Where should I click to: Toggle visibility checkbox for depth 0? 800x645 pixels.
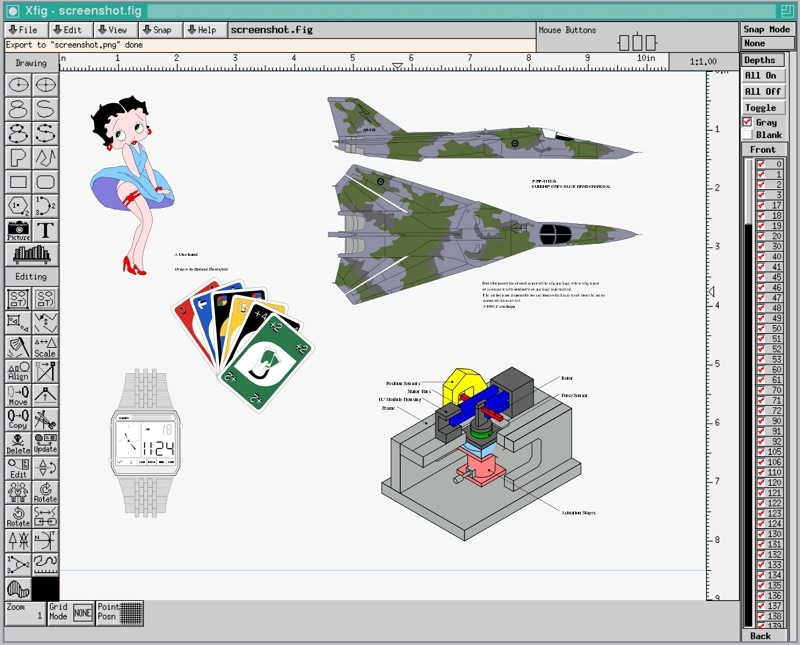tap(761, 164)
